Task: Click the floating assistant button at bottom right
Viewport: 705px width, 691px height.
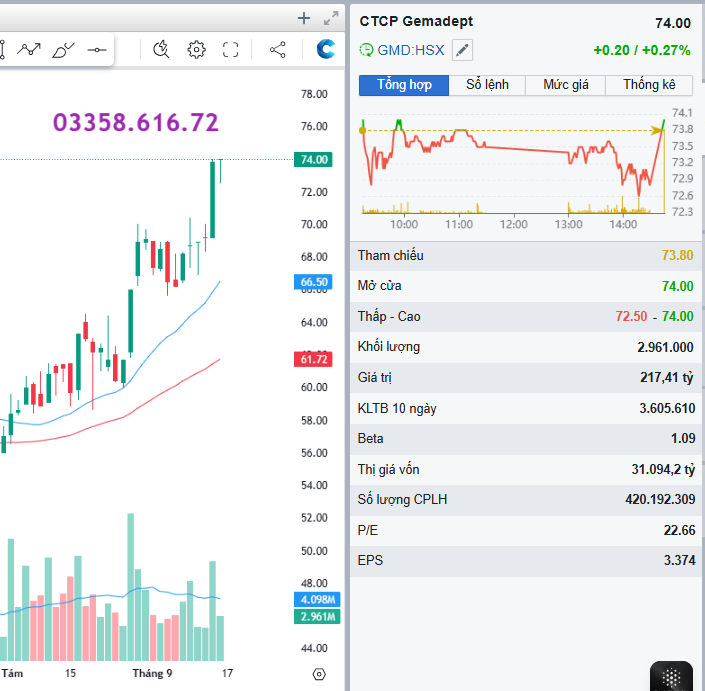Action: click(x=672, y=676)
